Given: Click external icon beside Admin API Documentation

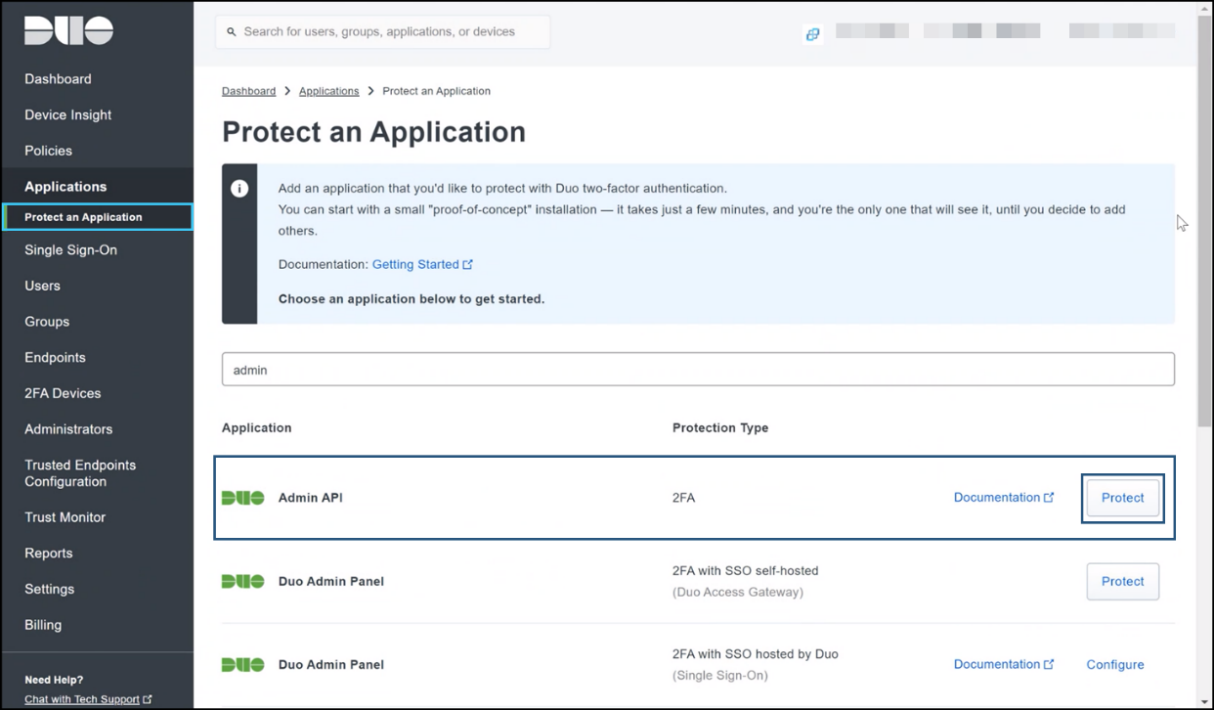Looking at the screenshot, I should pos(1049,498).
